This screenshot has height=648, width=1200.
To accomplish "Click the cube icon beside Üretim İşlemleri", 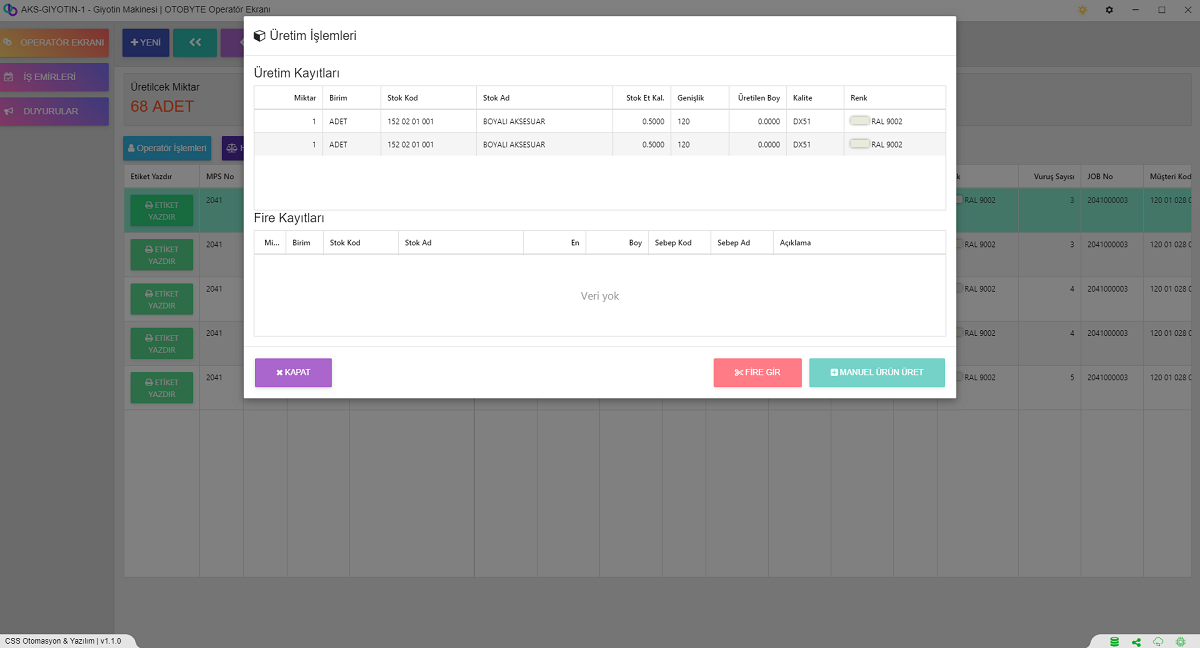I will point(259,36).
